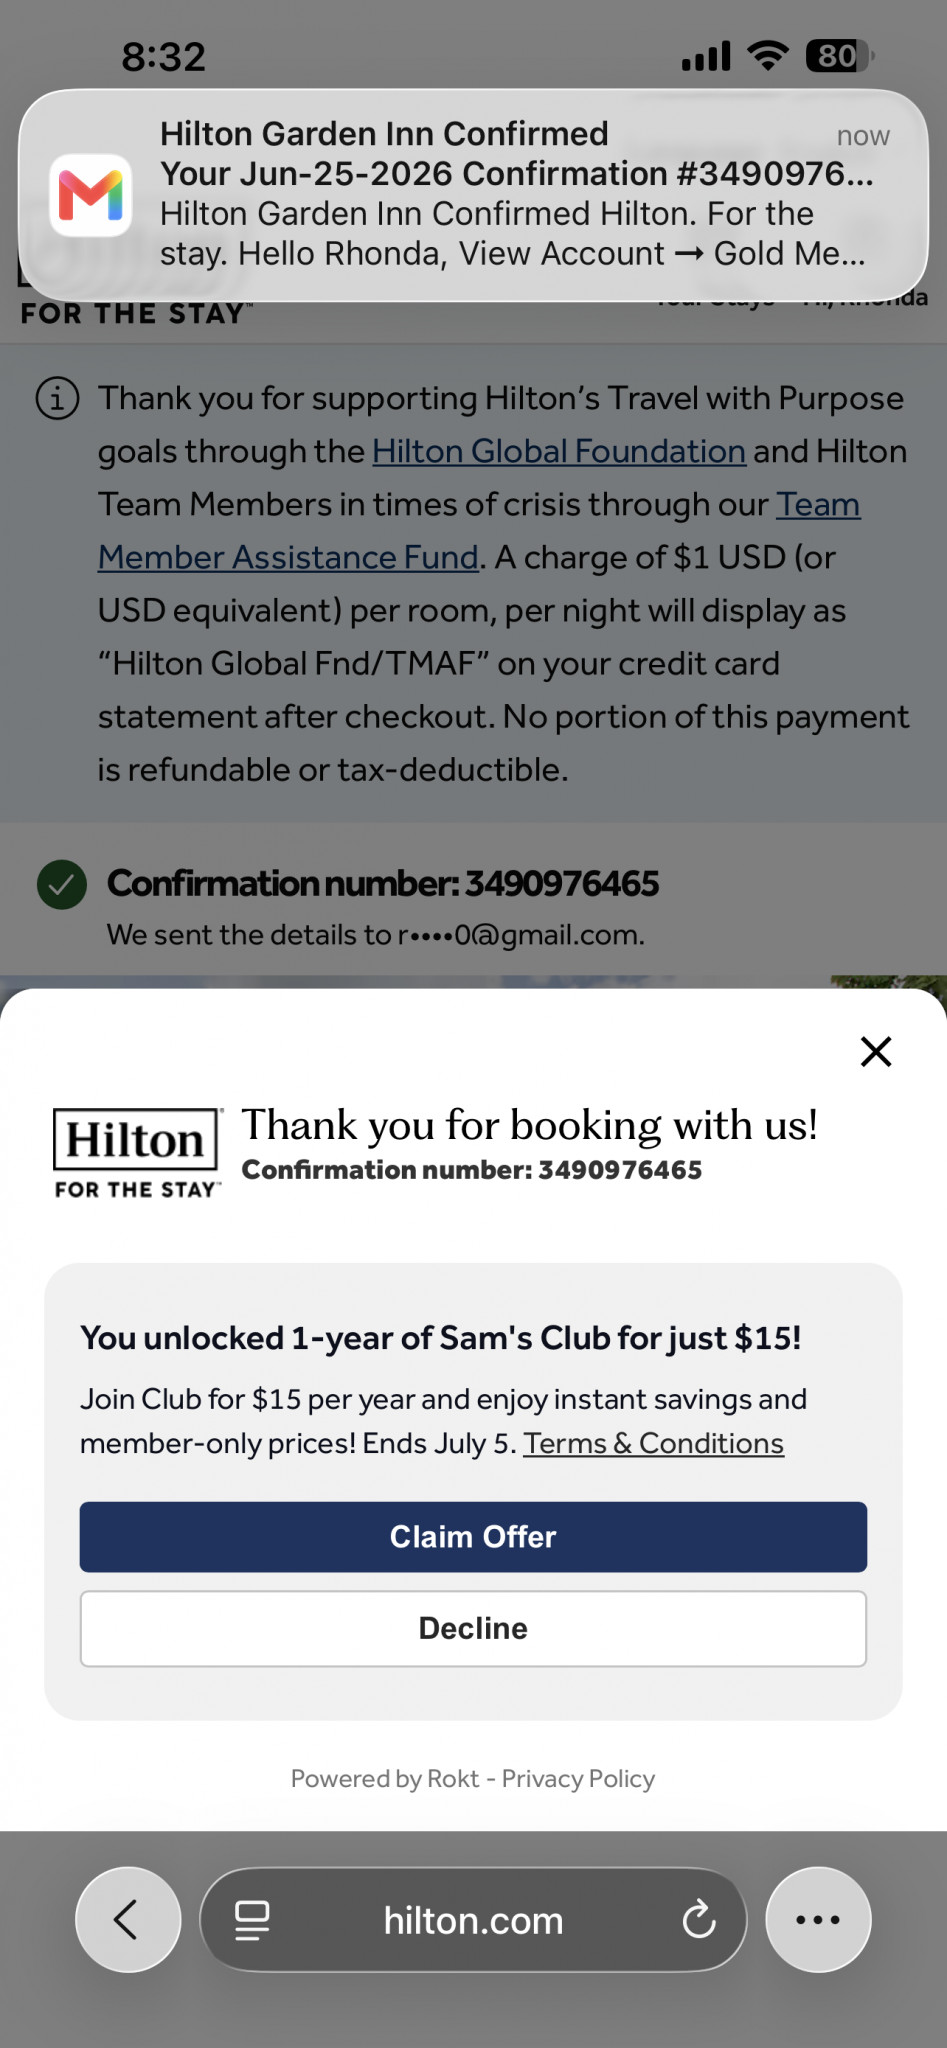Tap the Wi-Fi status icon

pyautogui.click(x=768, y=55)
